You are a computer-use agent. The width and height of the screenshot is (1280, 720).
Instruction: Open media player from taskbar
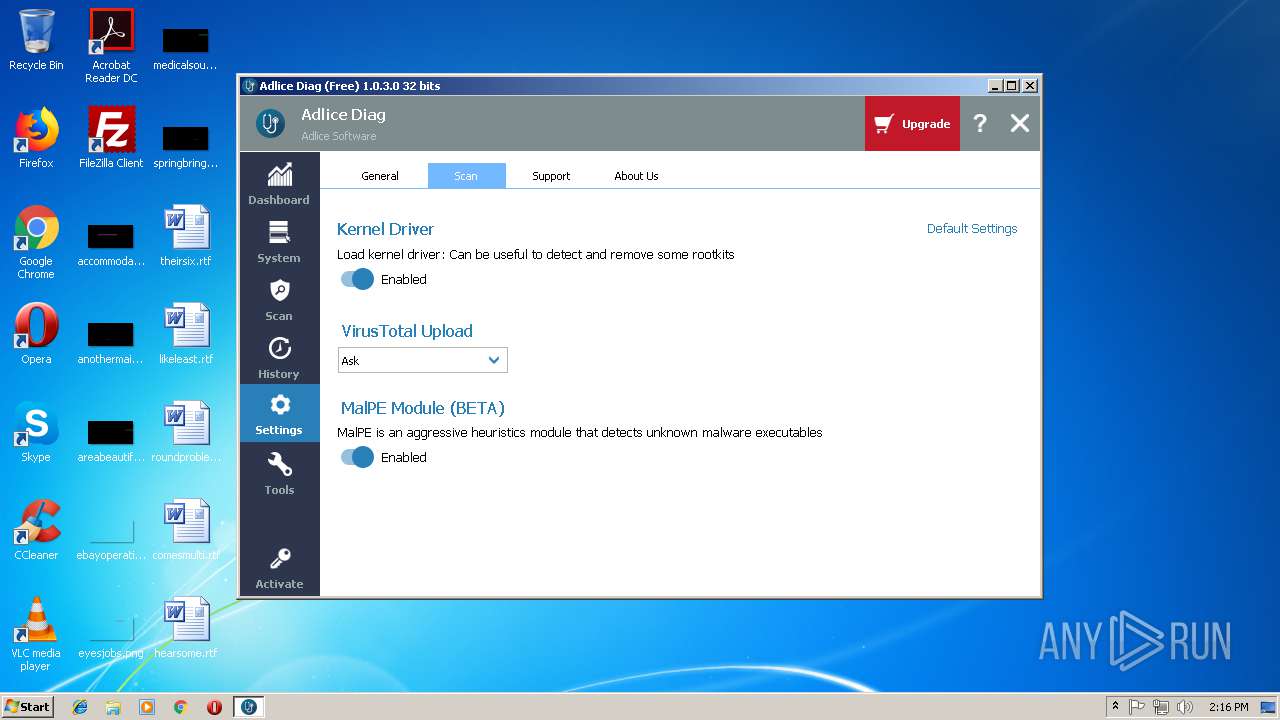147,707
